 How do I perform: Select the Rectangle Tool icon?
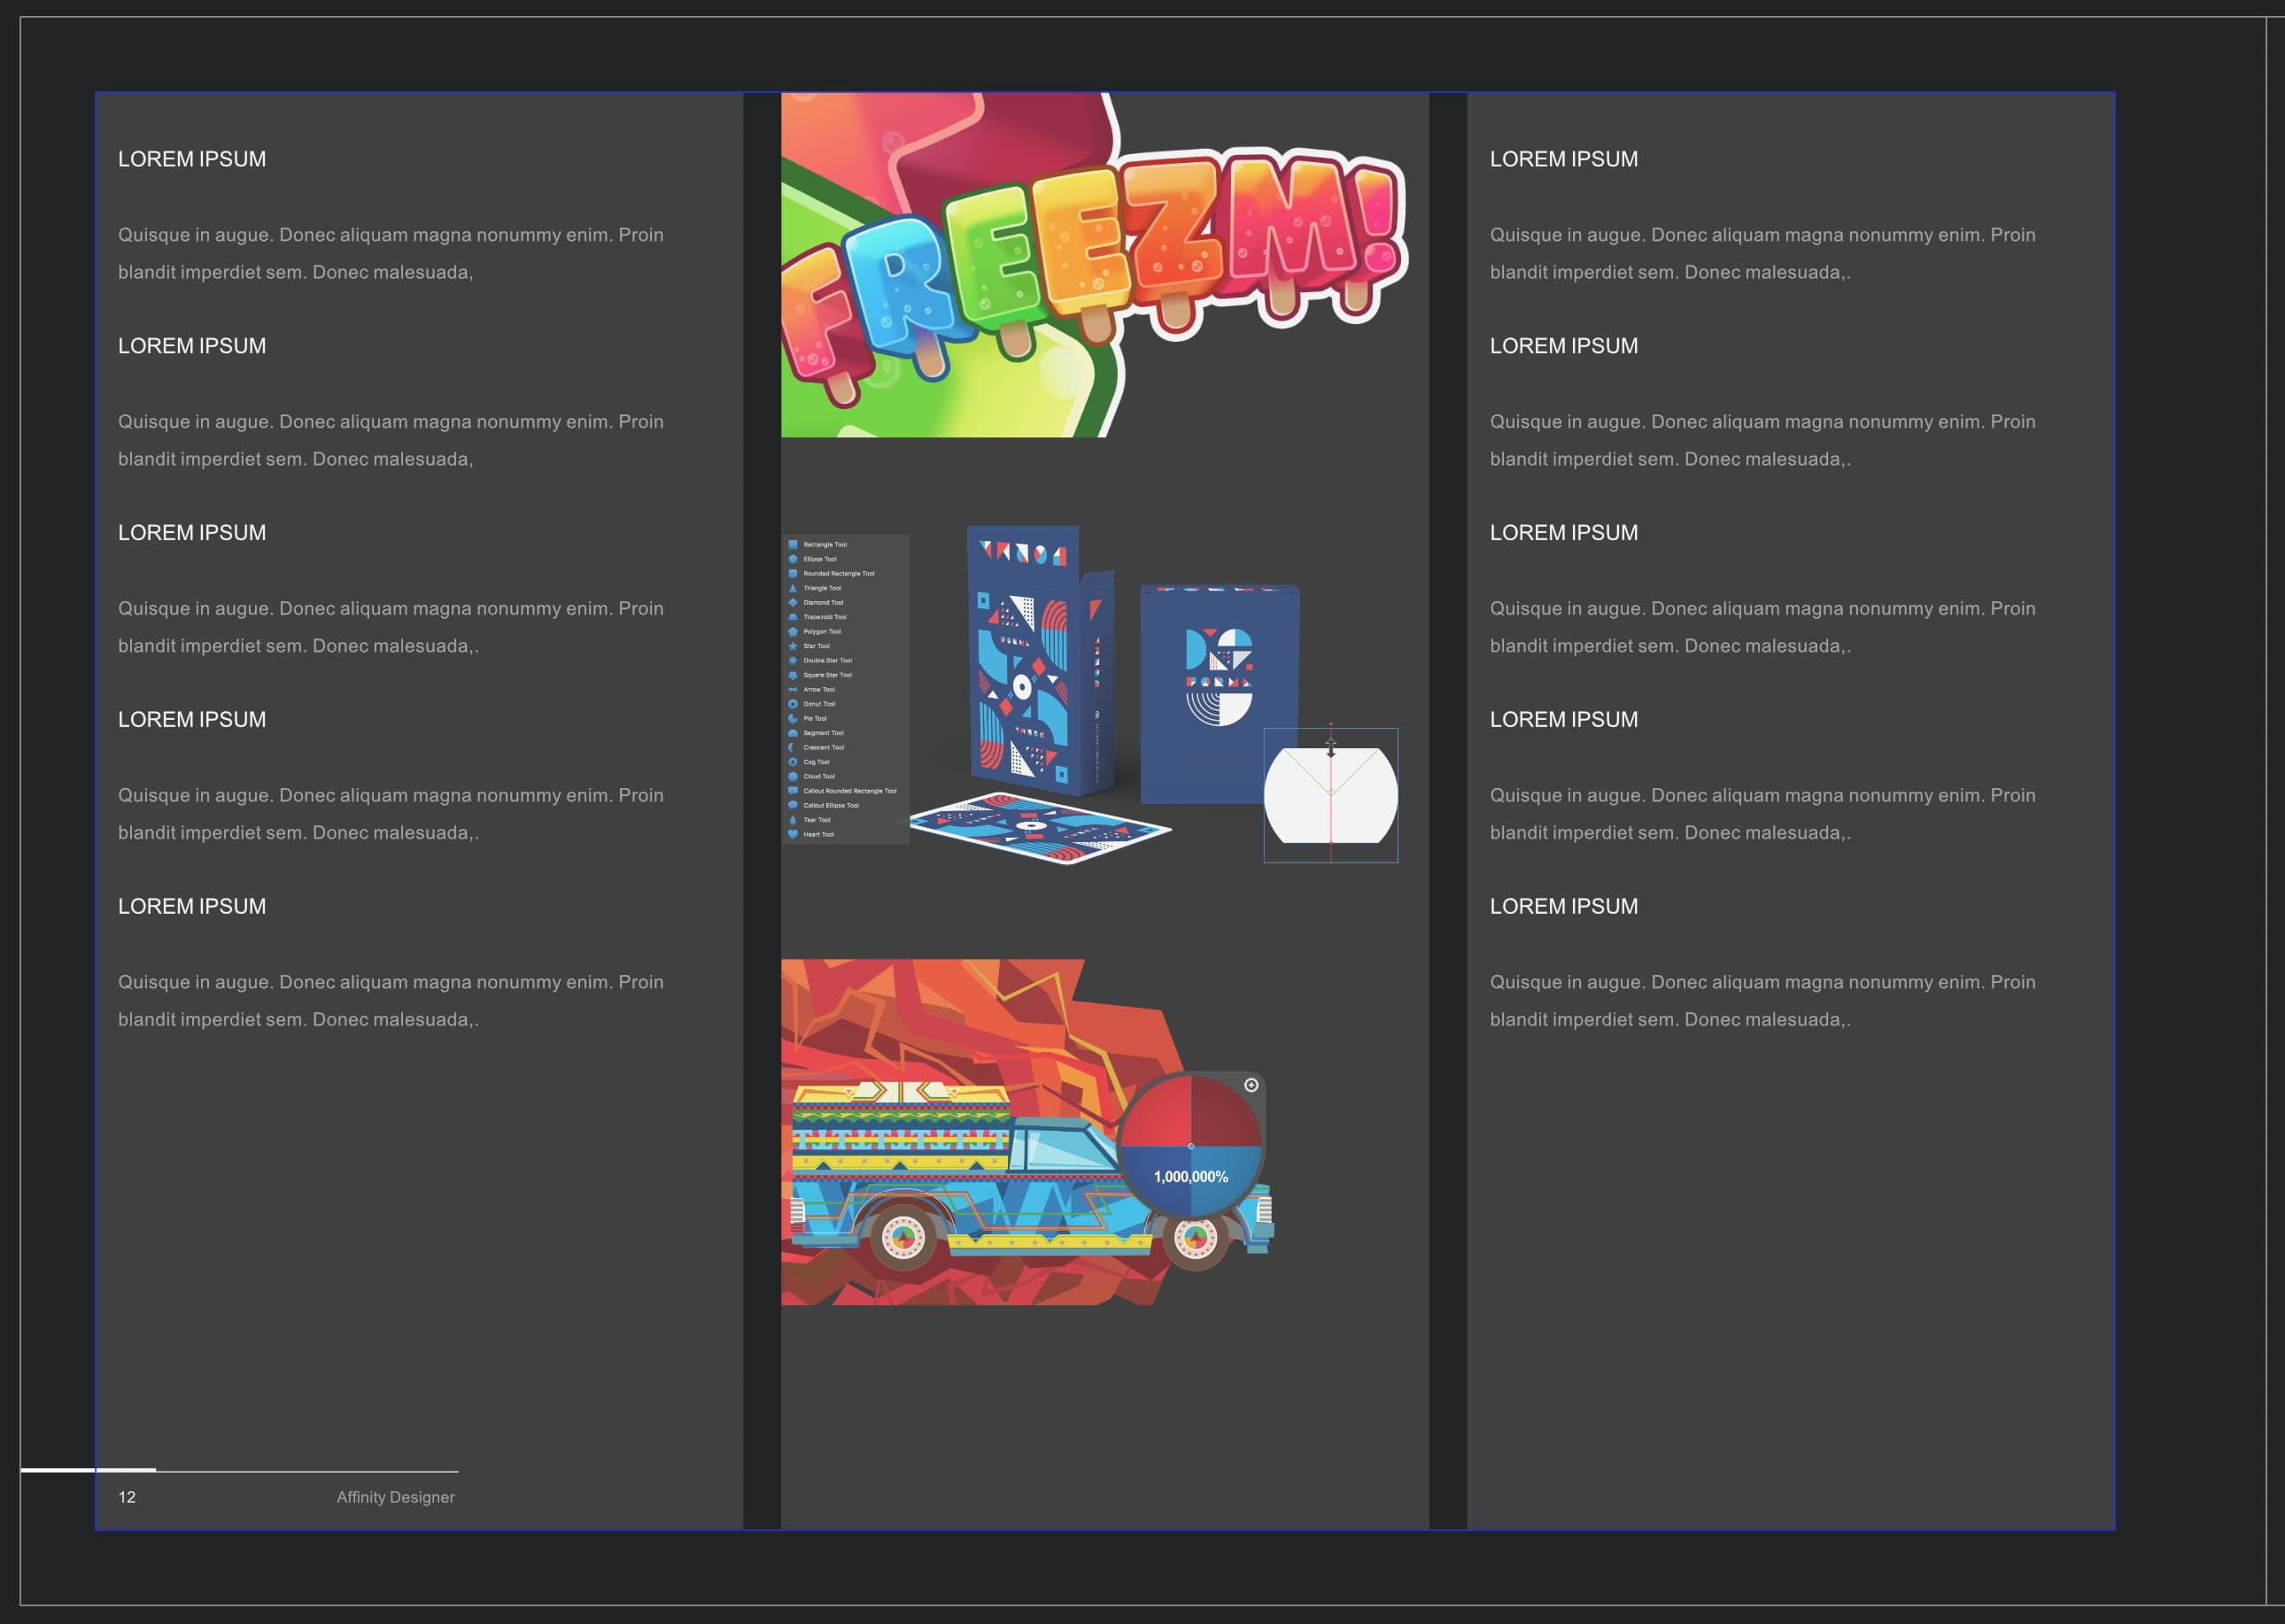point(793,545)
